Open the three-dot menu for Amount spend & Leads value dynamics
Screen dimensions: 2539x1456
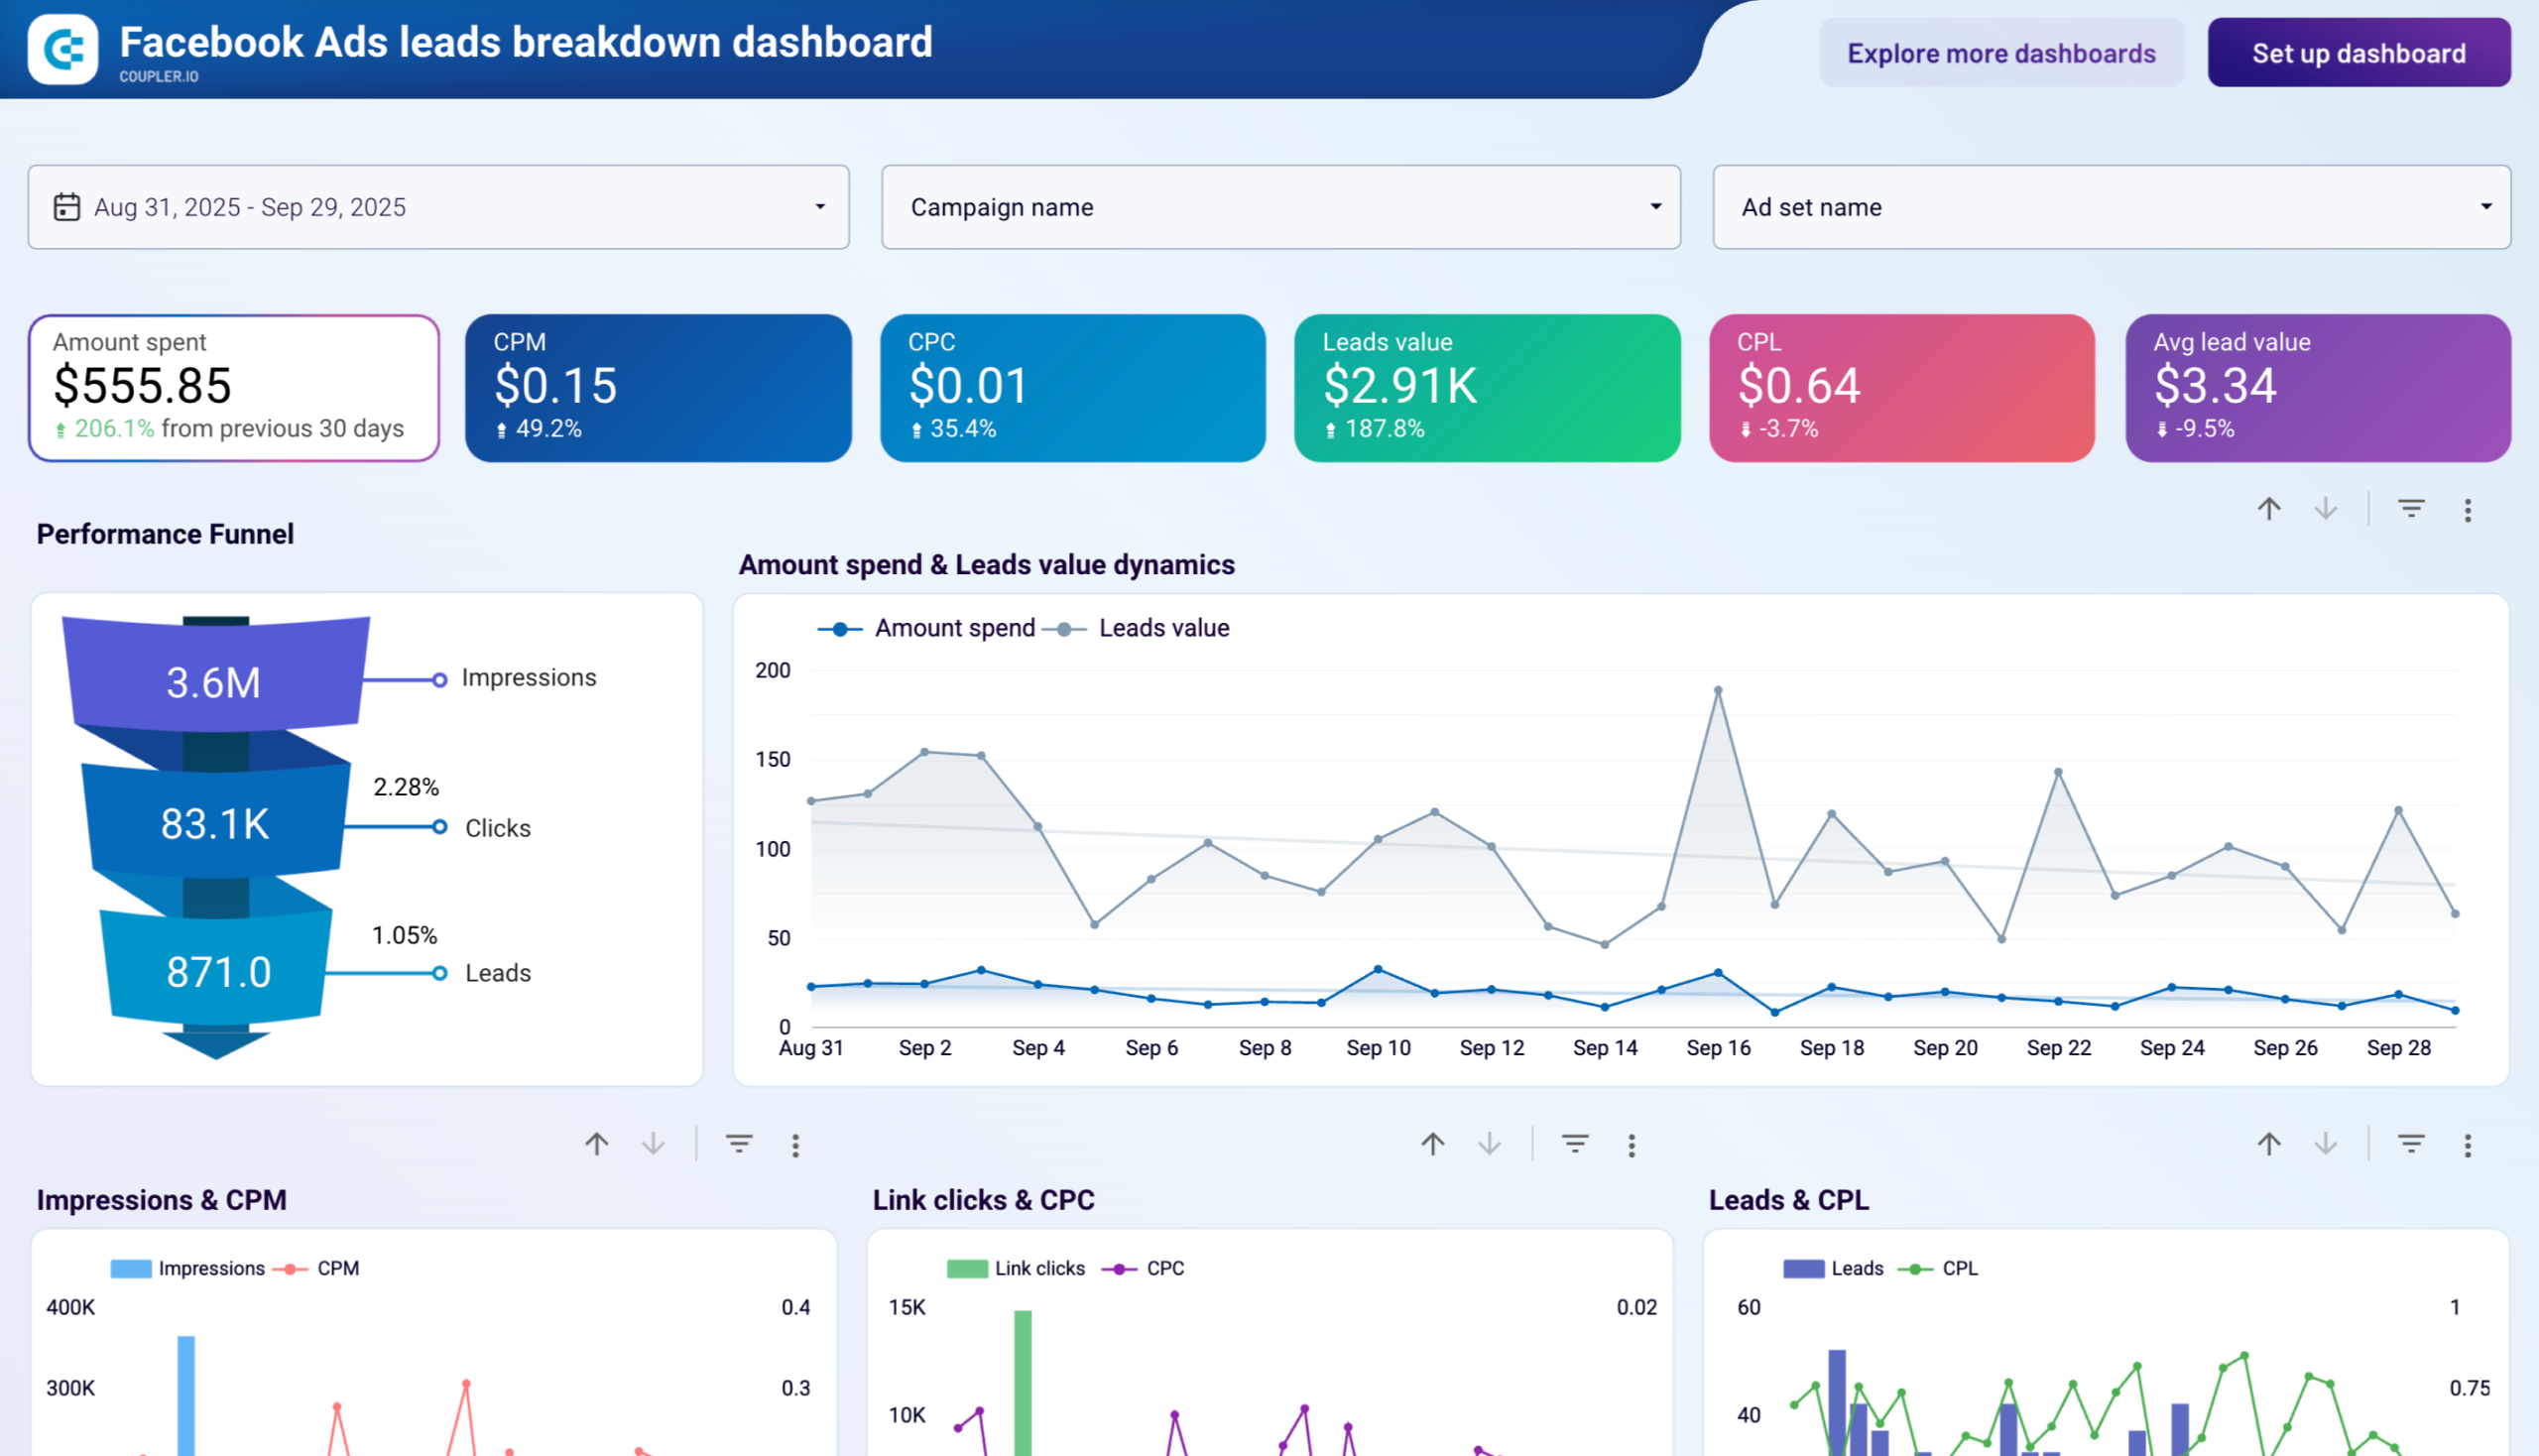[x=1632, y=1143]
